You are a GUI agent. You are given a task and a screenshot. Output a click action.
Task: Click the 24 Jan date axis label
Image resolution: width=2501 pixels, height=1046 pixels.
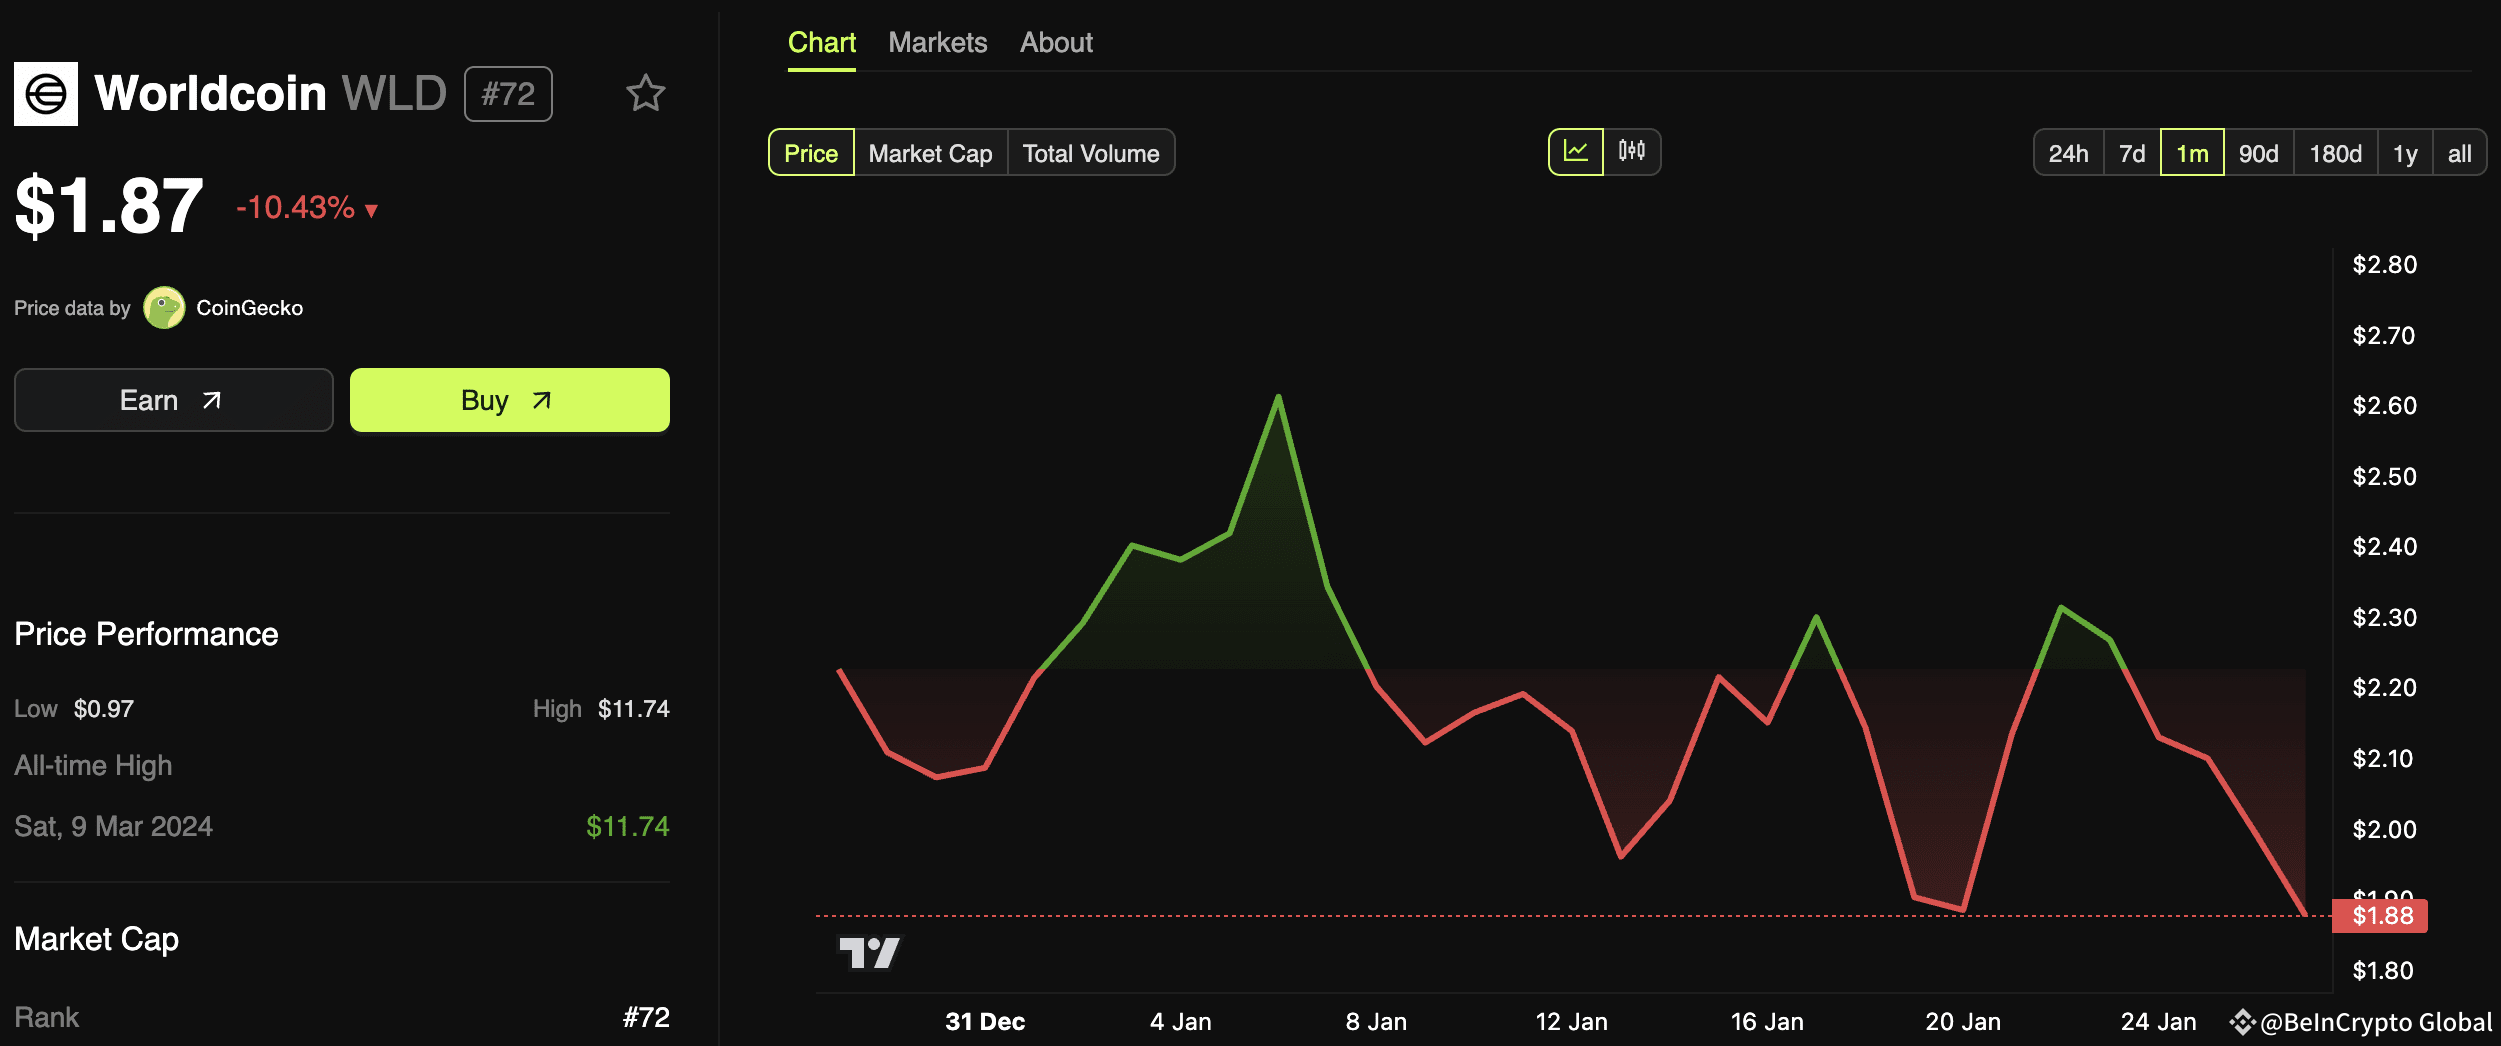pos(2159,1022)
